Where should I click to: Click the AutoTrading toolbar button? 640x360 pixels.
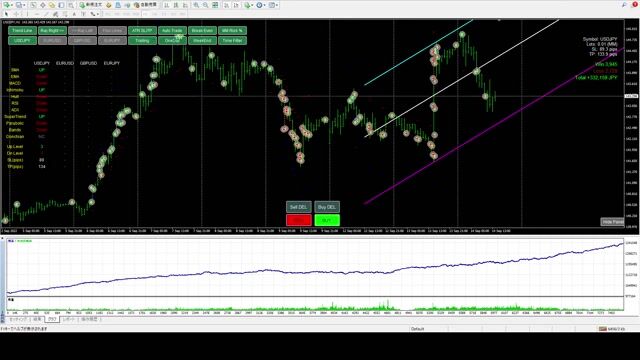145,5
